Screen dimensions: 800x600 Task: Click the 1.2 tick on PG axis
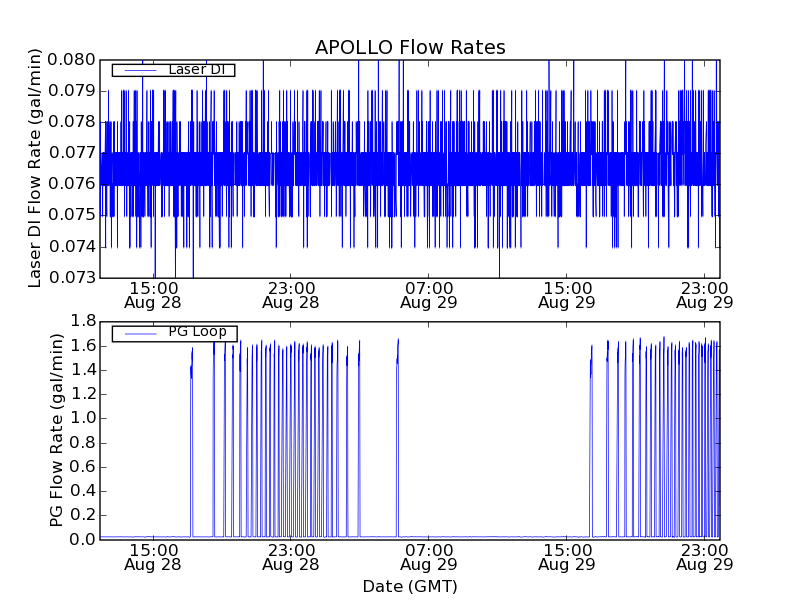coord(83,394)
